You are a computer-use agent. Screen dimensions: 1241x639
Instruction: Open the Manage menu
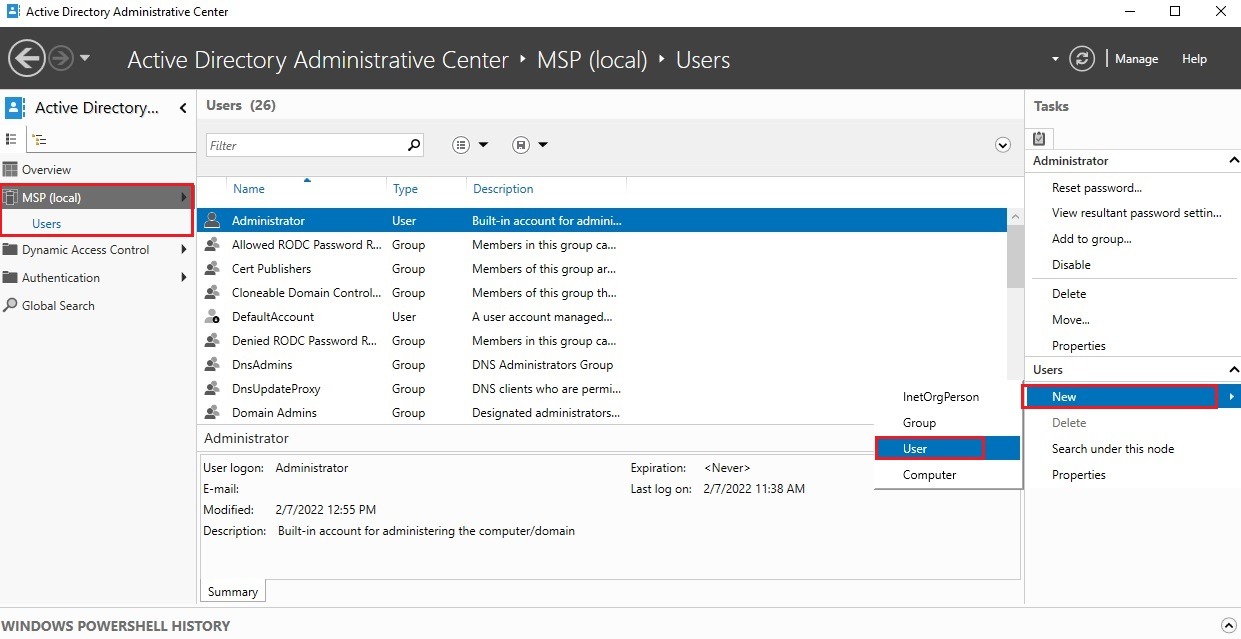[1136, 58]
